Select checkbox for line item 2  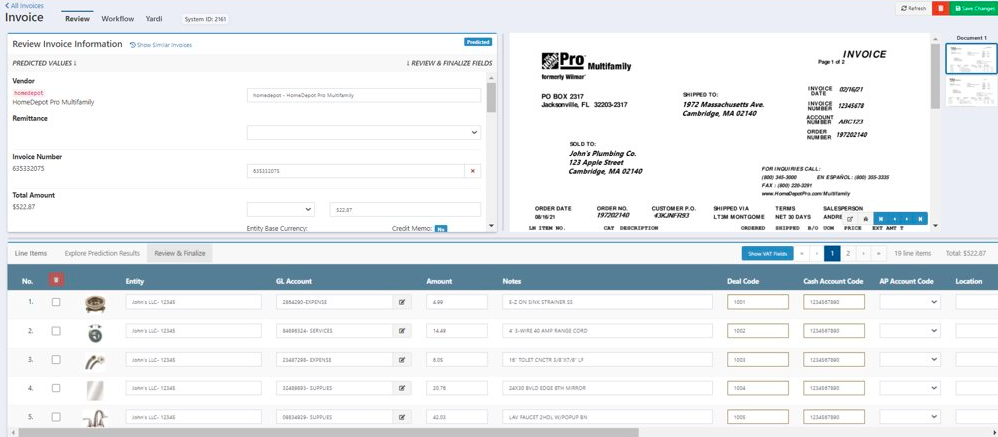(x=56, y=331)
